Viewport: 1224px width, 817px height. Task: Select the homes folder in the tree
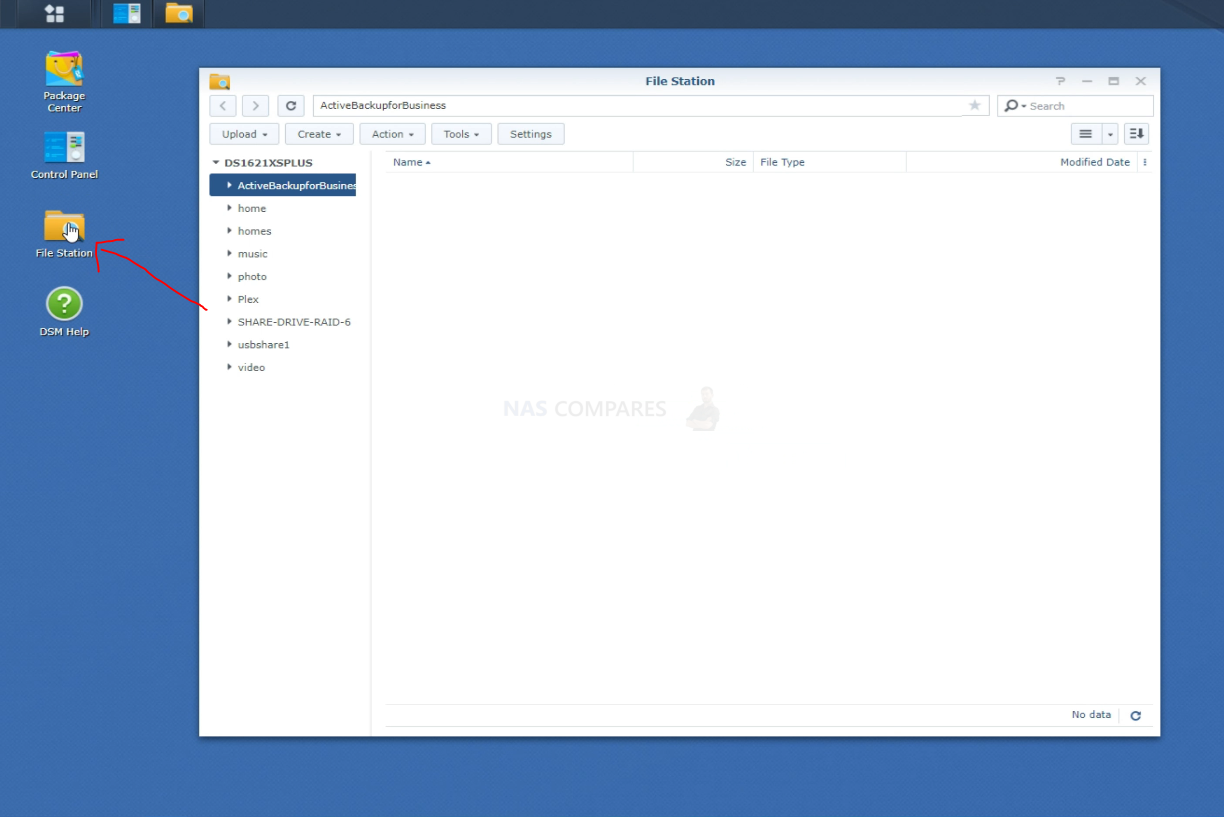[x=255, y=231]
